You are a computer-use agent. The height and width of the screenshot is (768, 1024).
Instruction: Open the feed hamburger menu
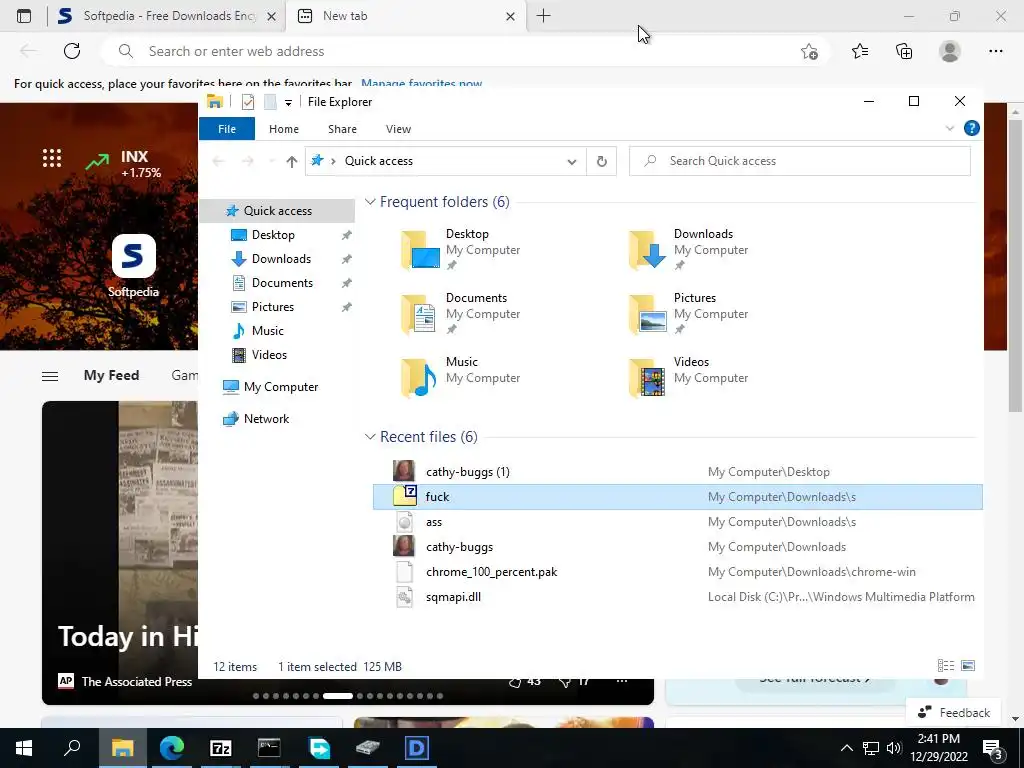tap(50, 376)
